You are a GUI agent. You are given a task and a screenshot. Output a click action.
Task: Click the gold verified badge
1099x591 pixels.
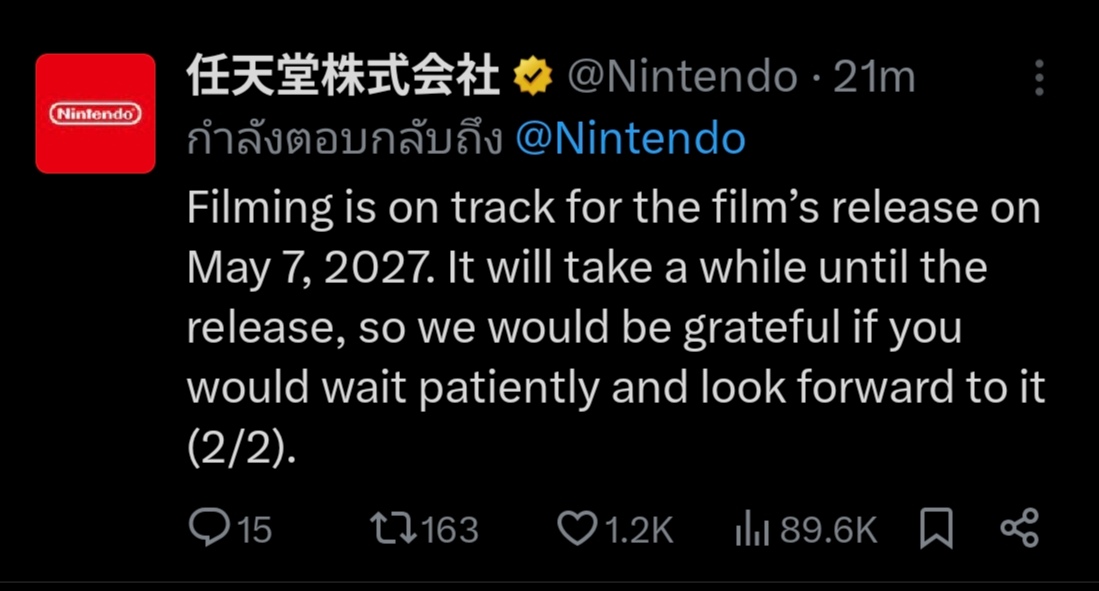click(533, 79)
